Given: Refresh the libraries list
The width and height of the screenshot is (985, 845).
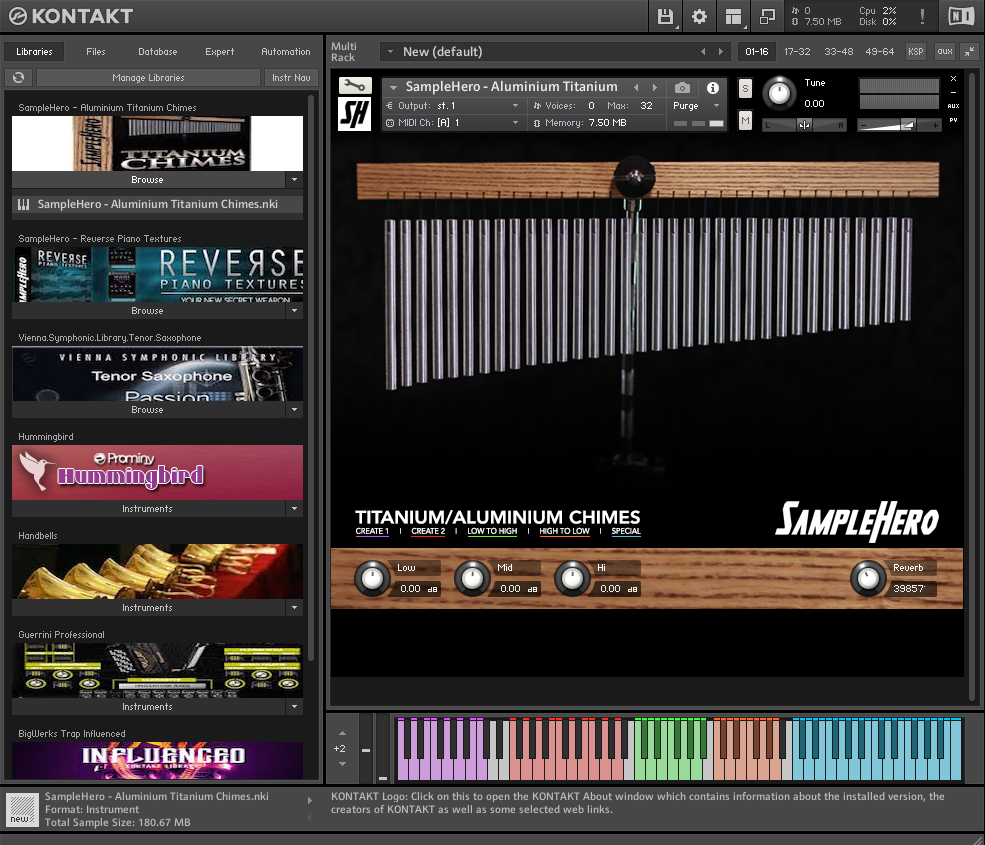Looking at the screenshot, I should 19,77.
